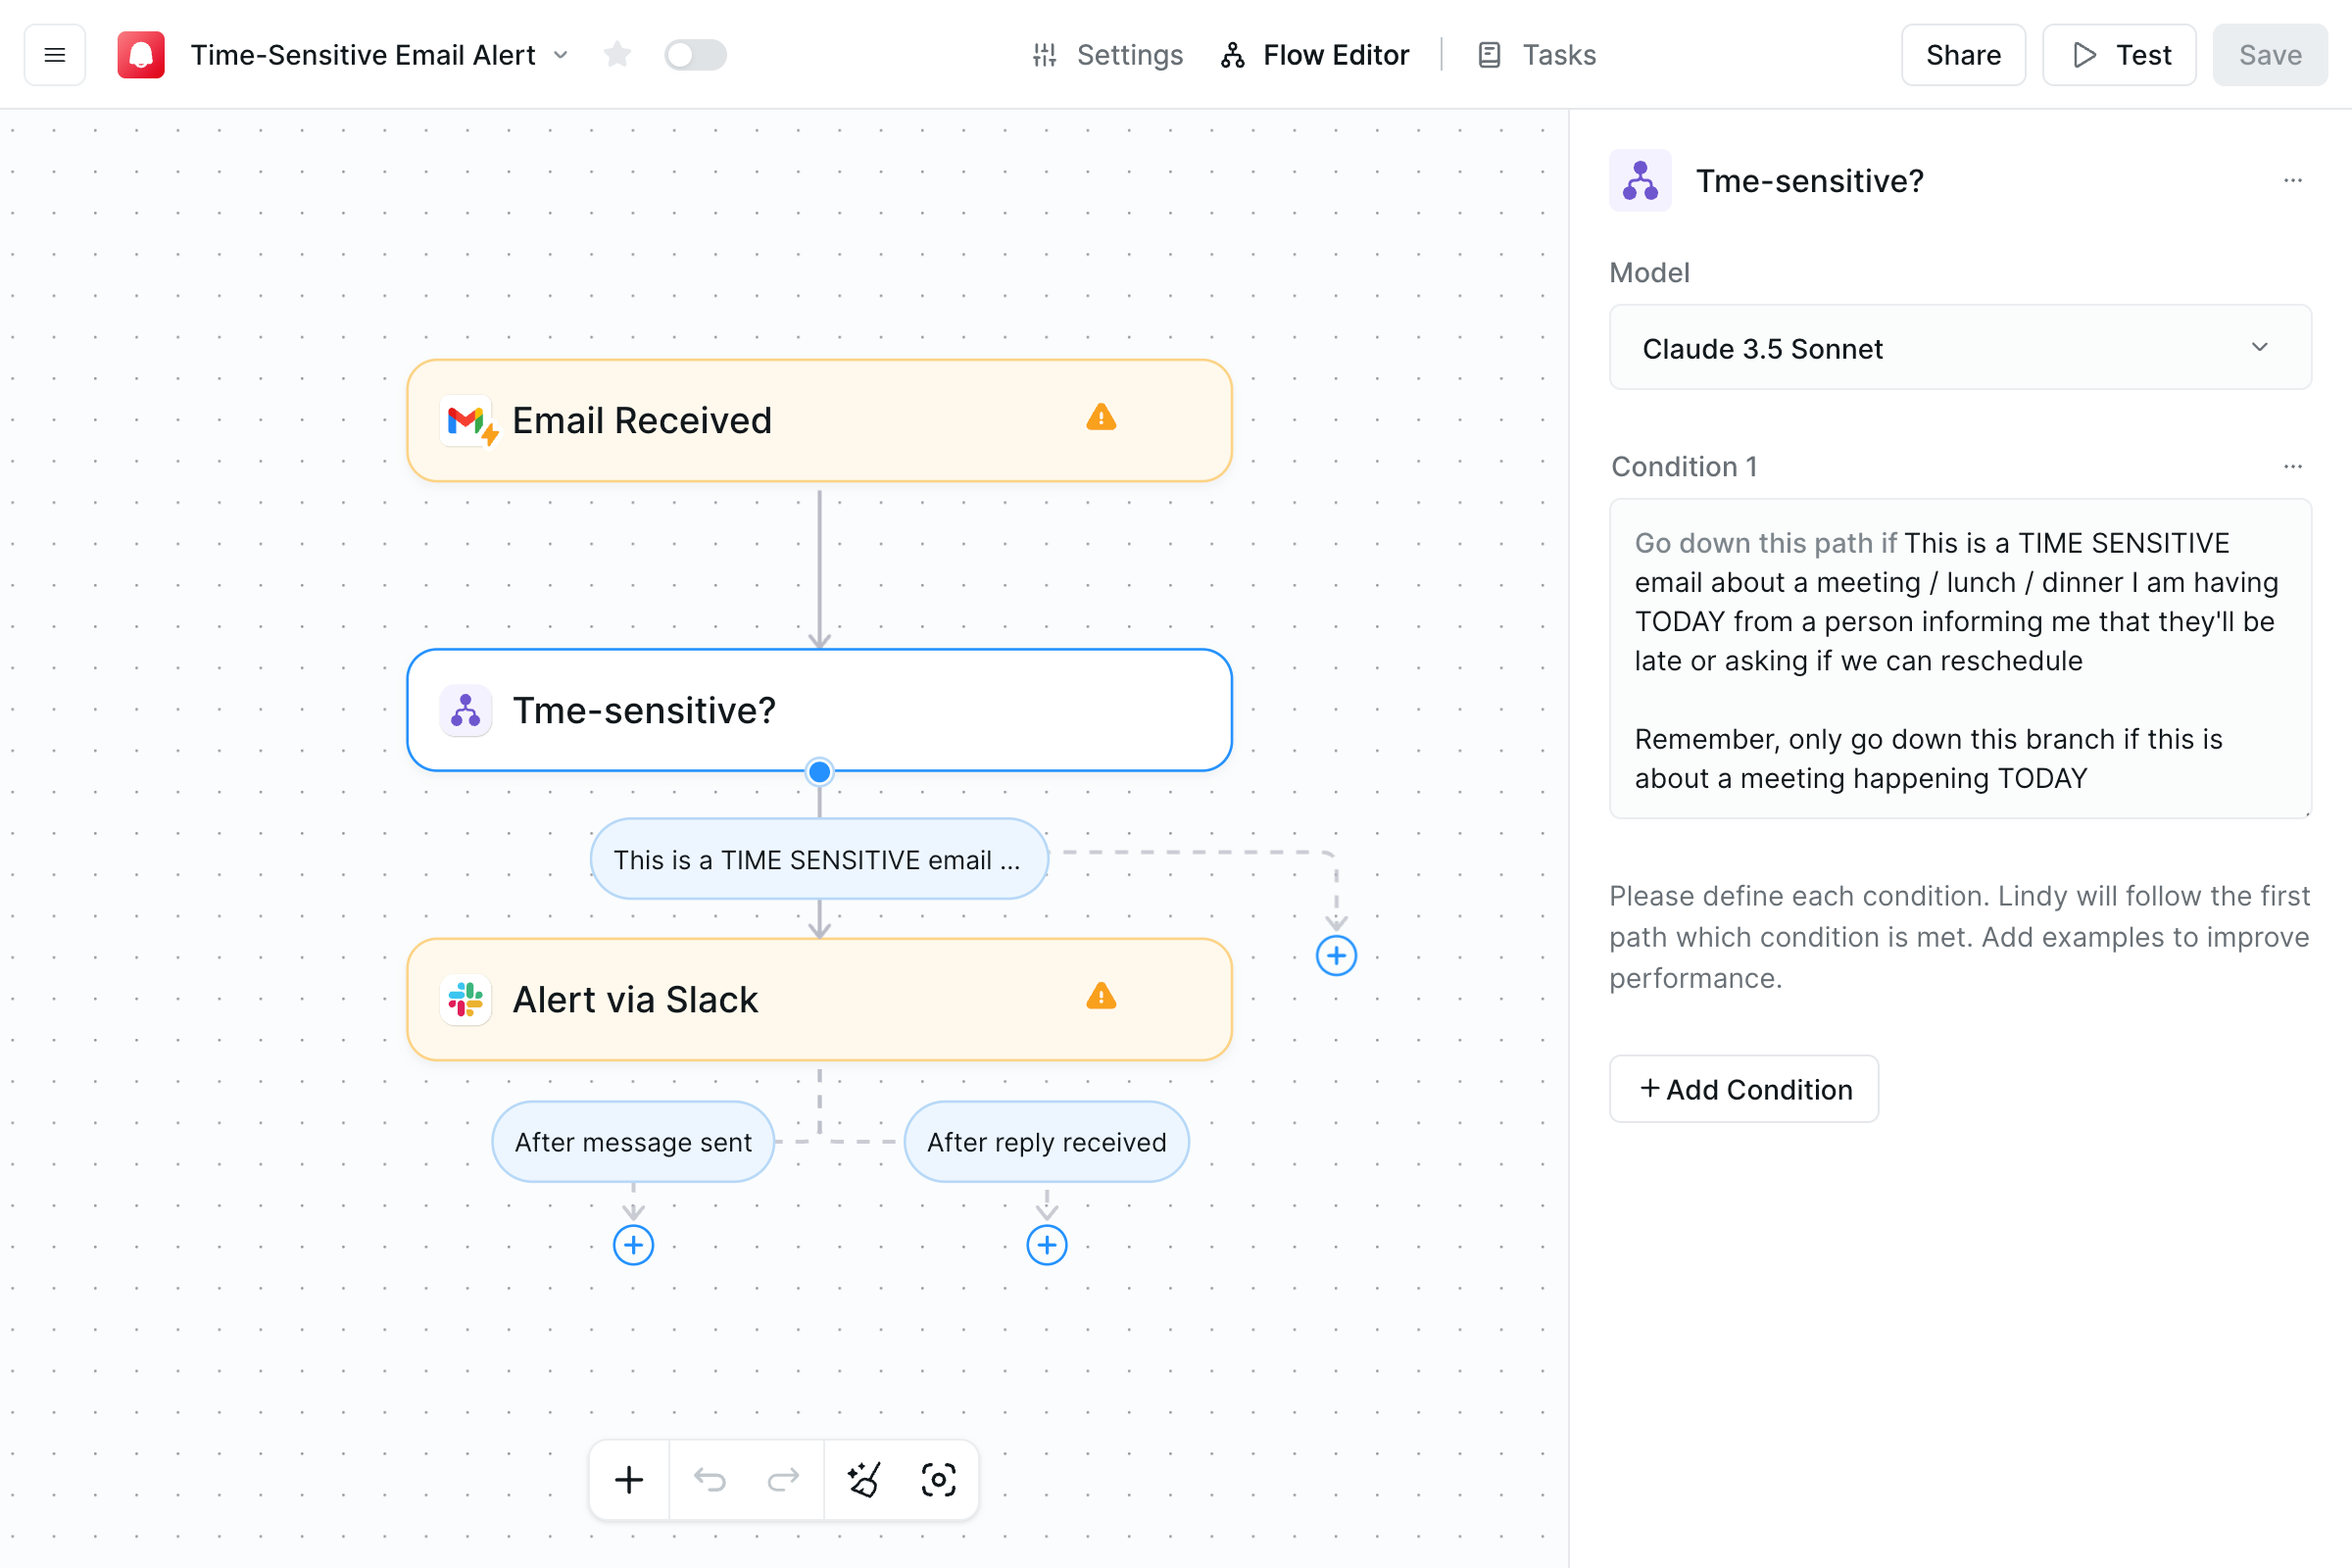Open the hamburger menu
The width and height of the screenshot is (2352, 1568).
[55, 55]
